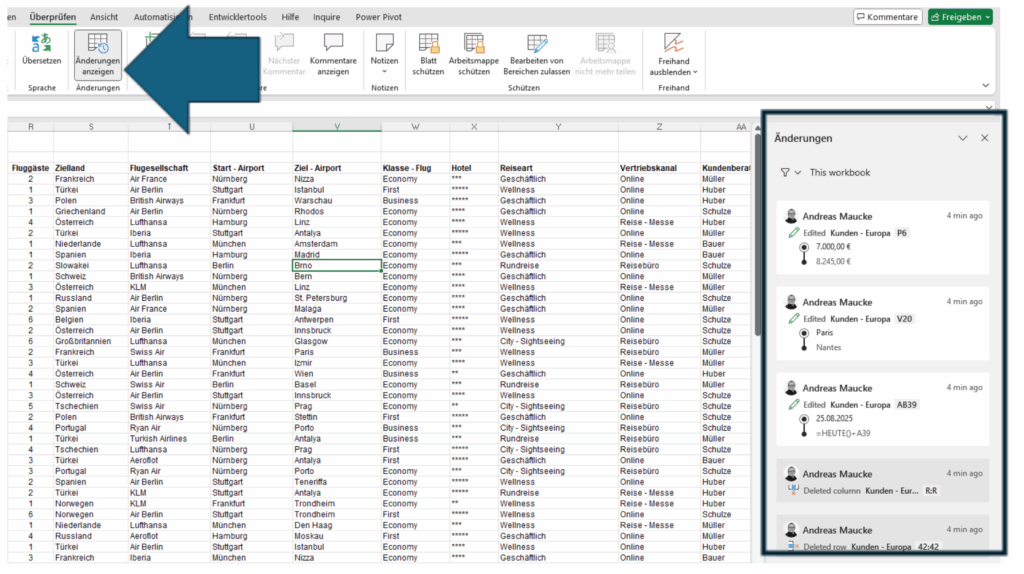Click Kommentare anzeigen ribbon button
Viewport: 1024px width, 574px height.
(x=333, y=54)
